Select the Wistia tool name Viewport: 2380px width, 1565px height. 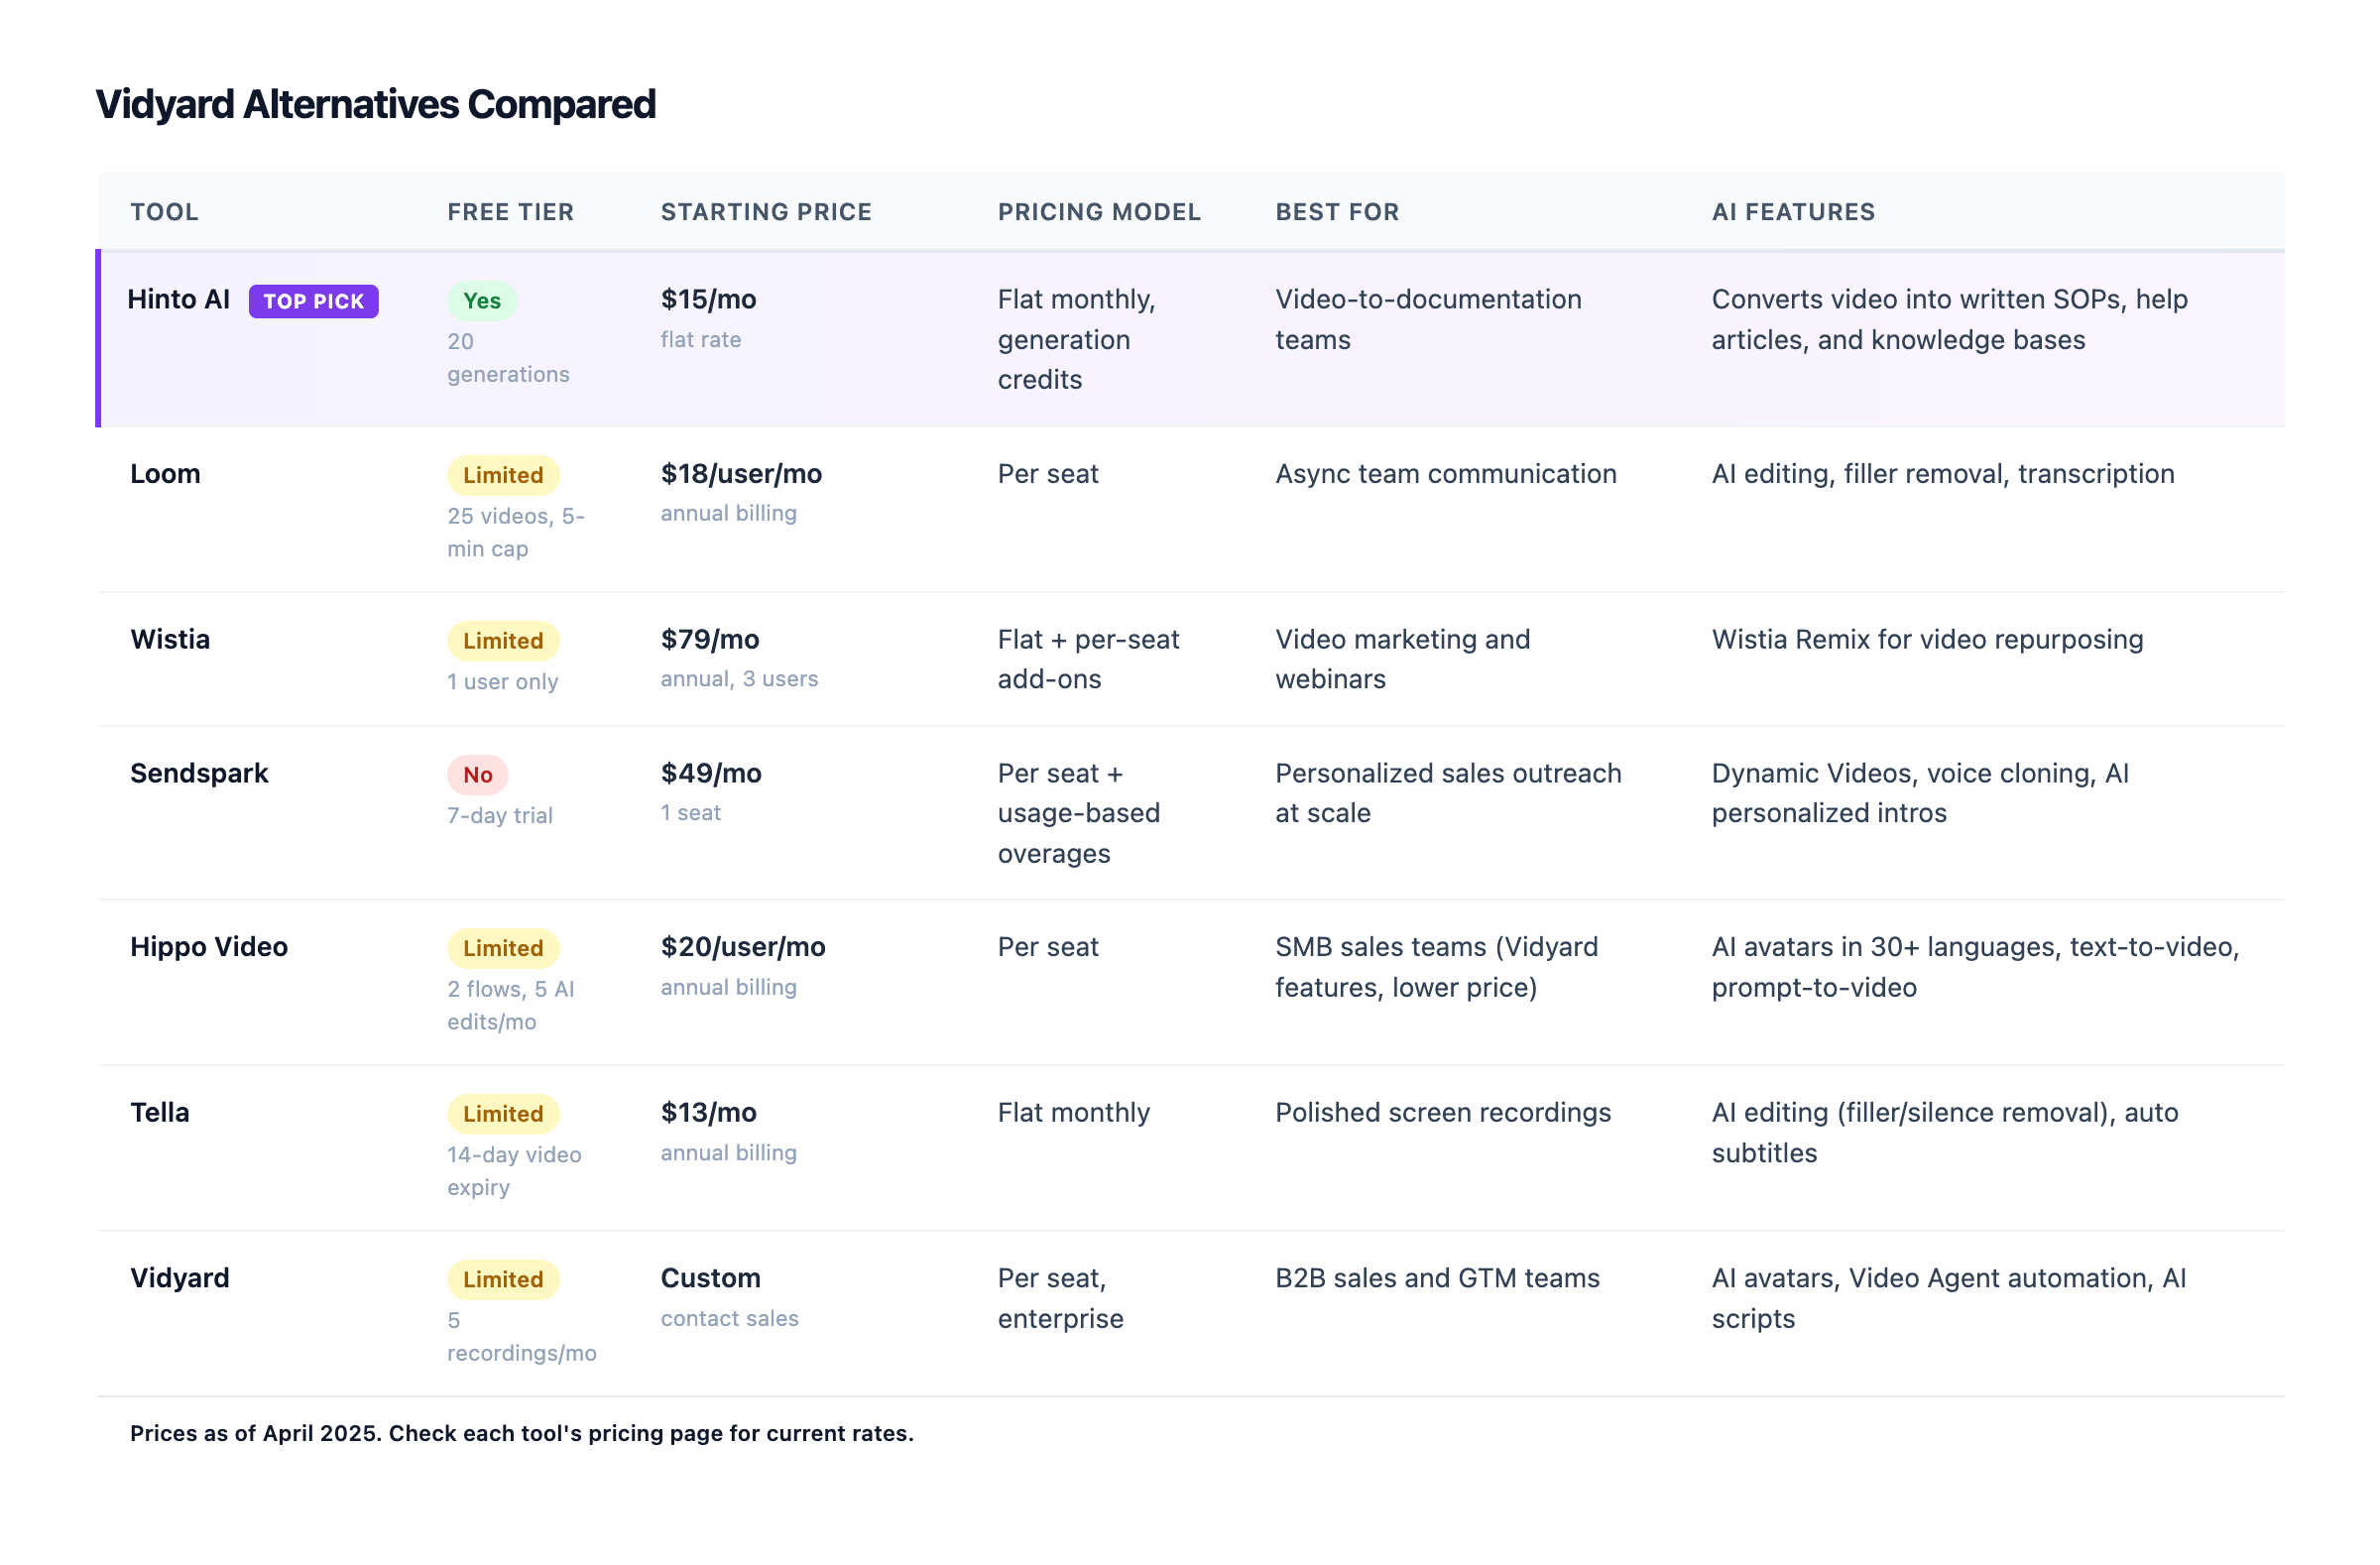(170, 639)
